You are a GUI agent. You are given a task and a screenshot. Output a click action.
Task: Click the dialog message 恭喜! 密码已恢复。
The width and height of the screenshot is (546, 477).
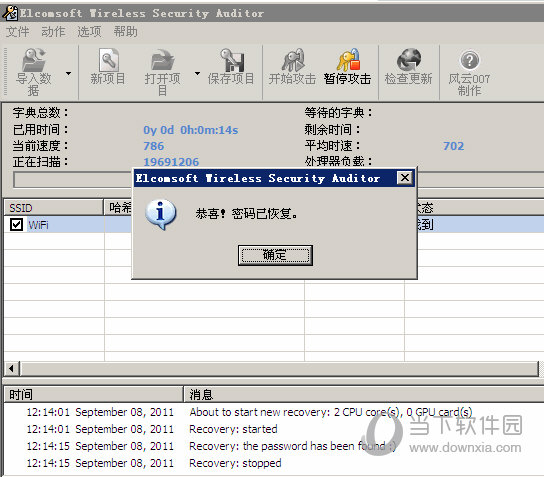click(247, 214)
